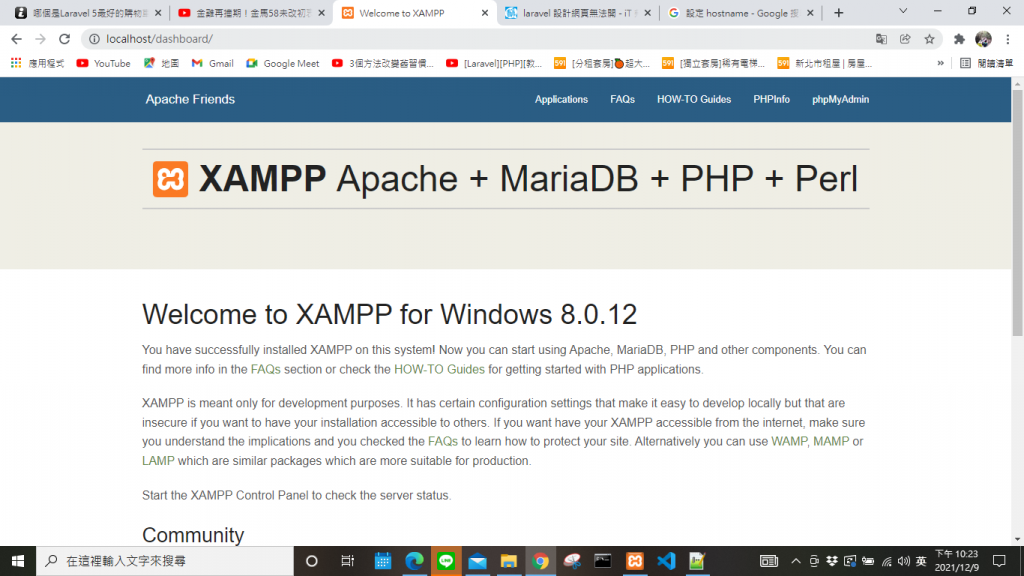This screenshot has height=576, width=1024.
Task: Open the terminal window from the taskbar
Action: coord(603,561)
